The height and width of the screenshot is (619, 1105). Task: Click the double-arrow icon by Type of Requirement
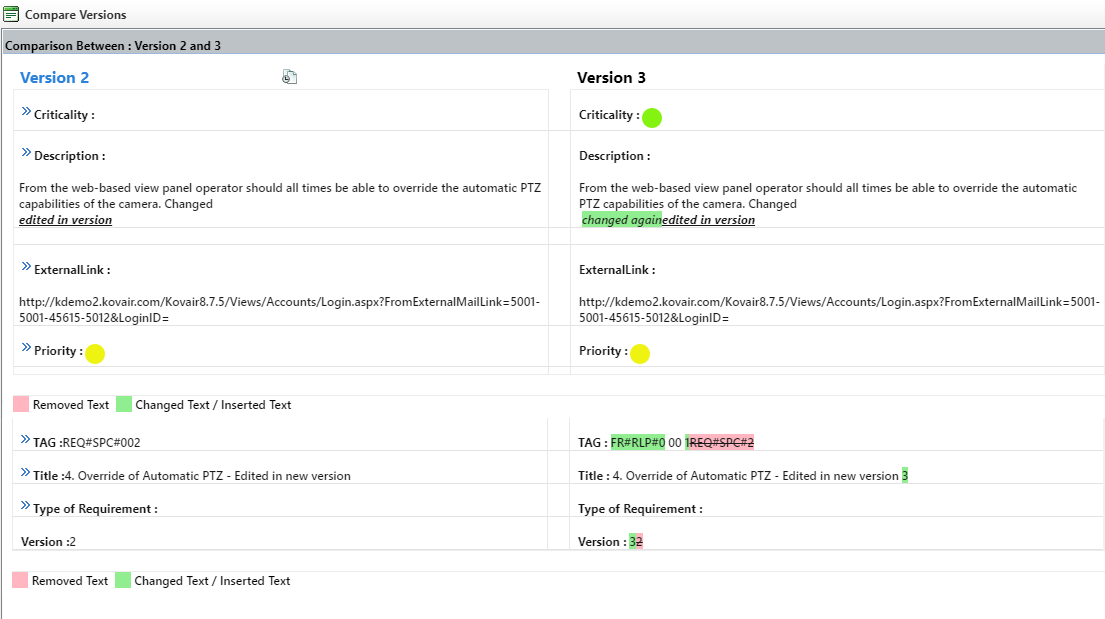click(26, 505)
